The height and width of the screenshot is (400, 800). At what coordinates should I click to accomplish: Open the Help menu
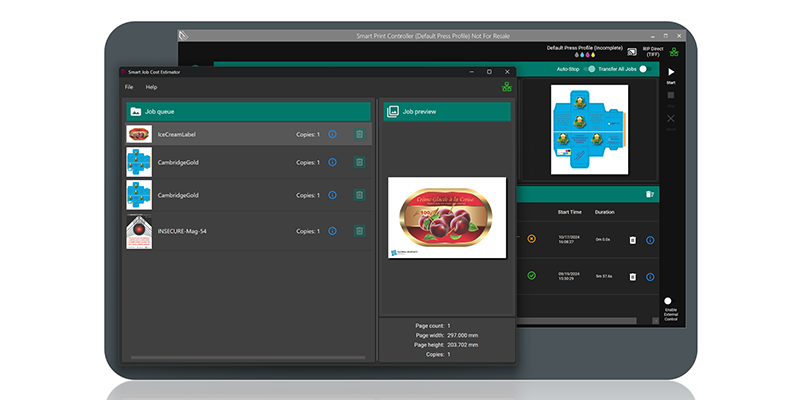(151, 88)
